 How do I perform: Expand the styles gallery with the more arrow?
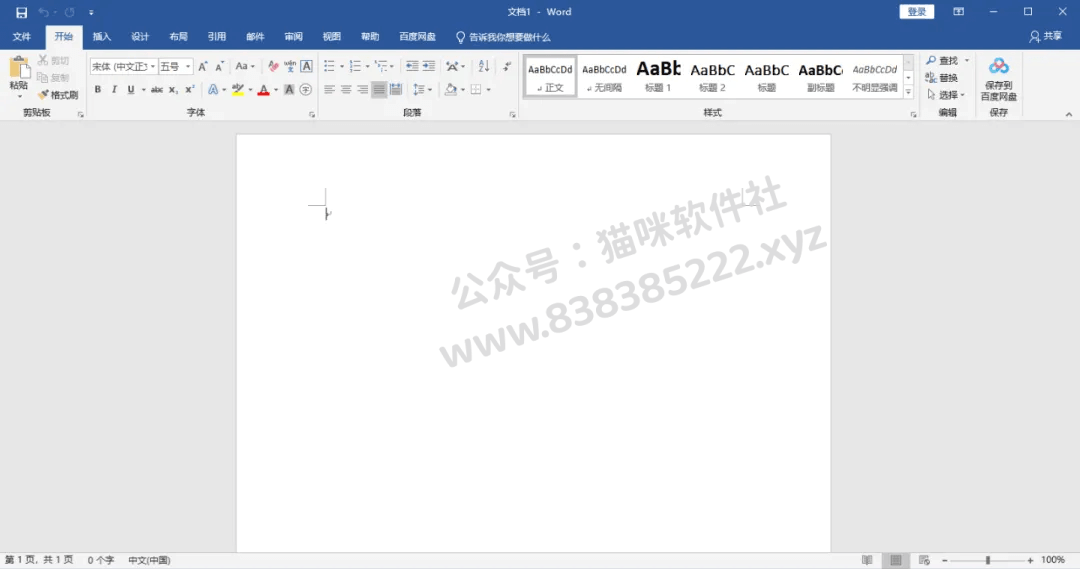coord(908,92)
